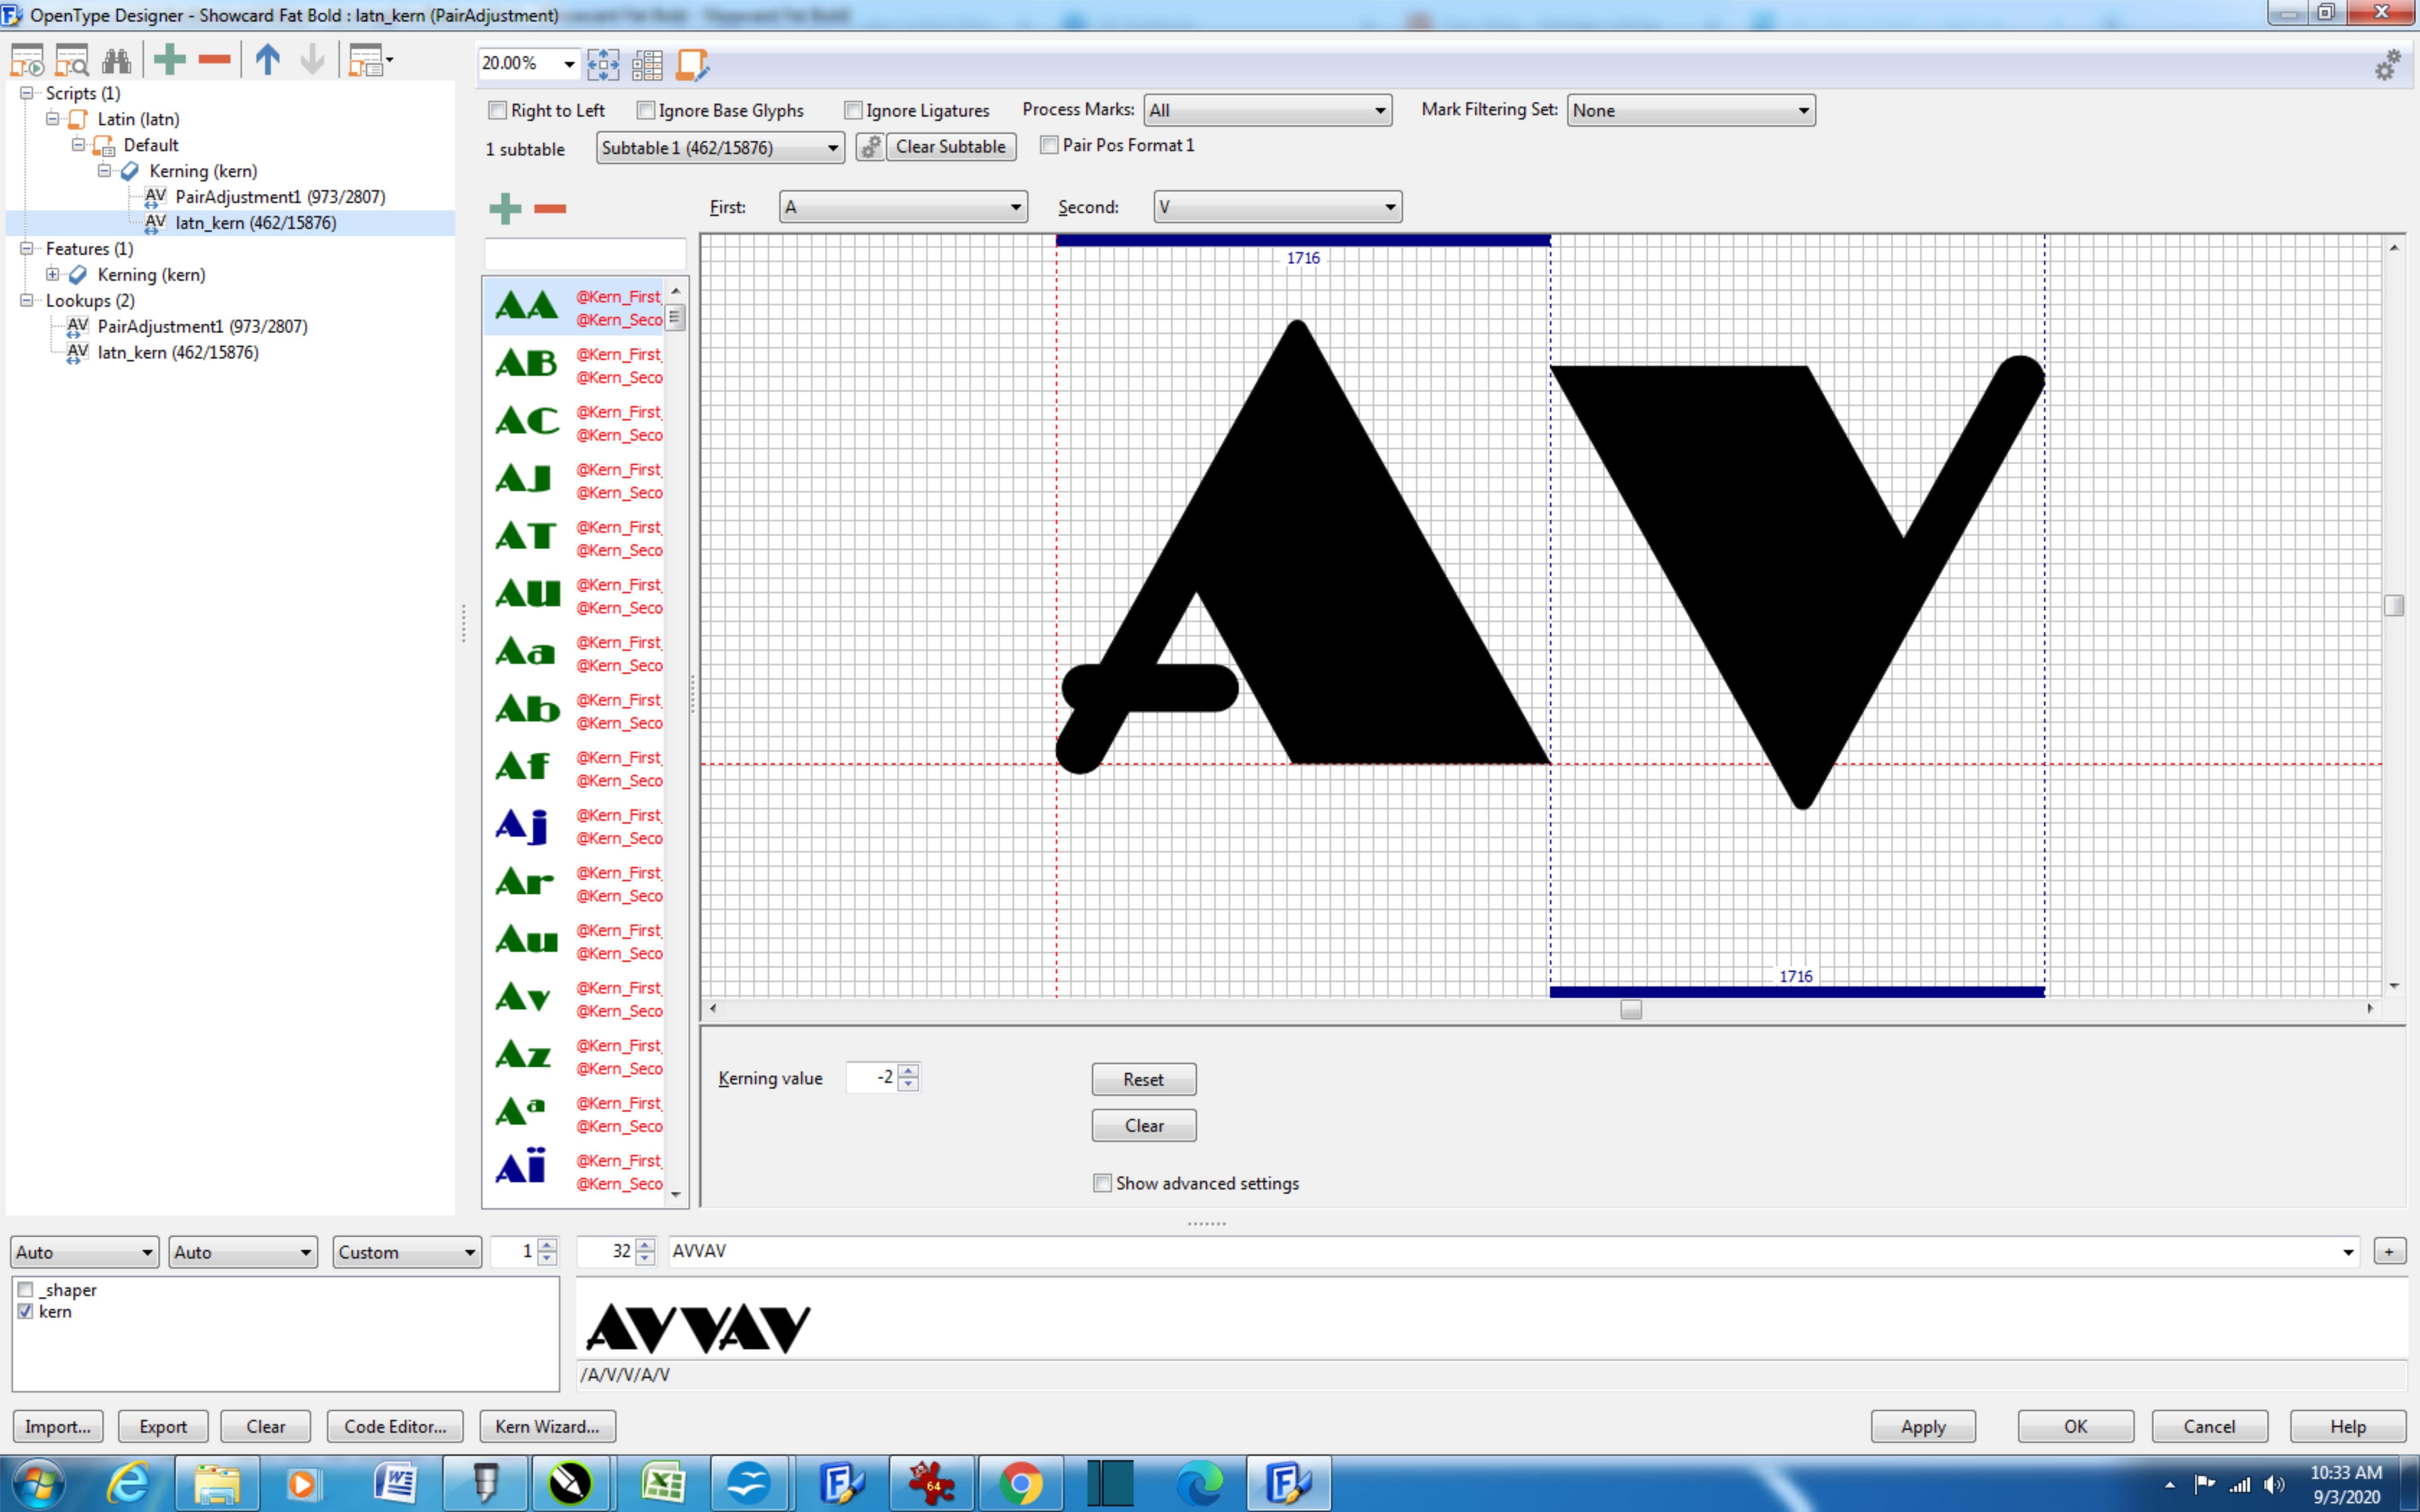The height and width of the screenshot is (1512, 2420).
Task: Open Internet Explorer from the taskbar
Action: pos(129,1483)
